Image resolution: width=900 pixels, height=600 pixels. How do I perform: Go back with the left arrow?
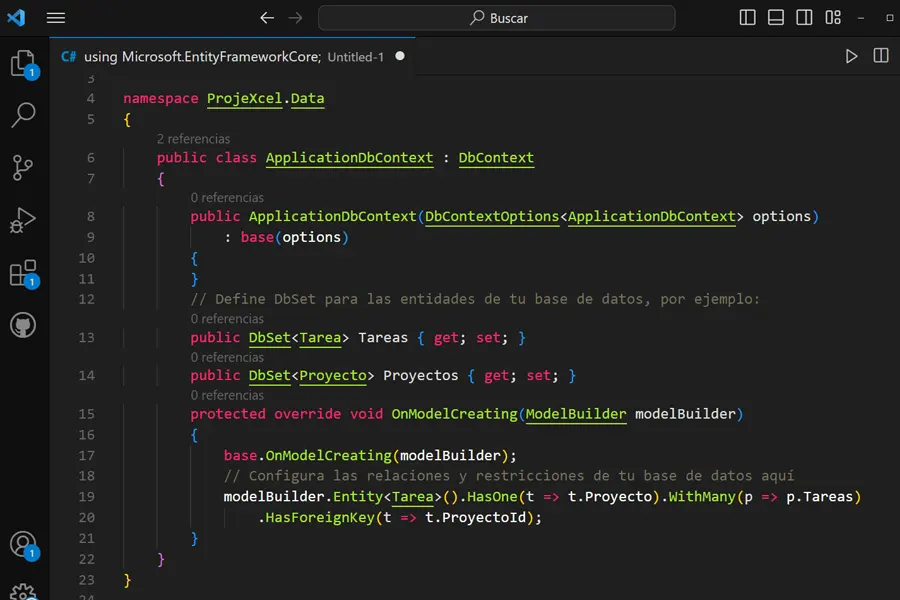(267, 18)
